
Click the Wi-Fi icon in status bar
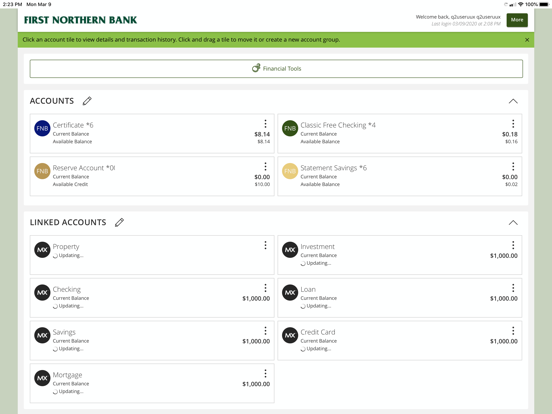(521, 4)
